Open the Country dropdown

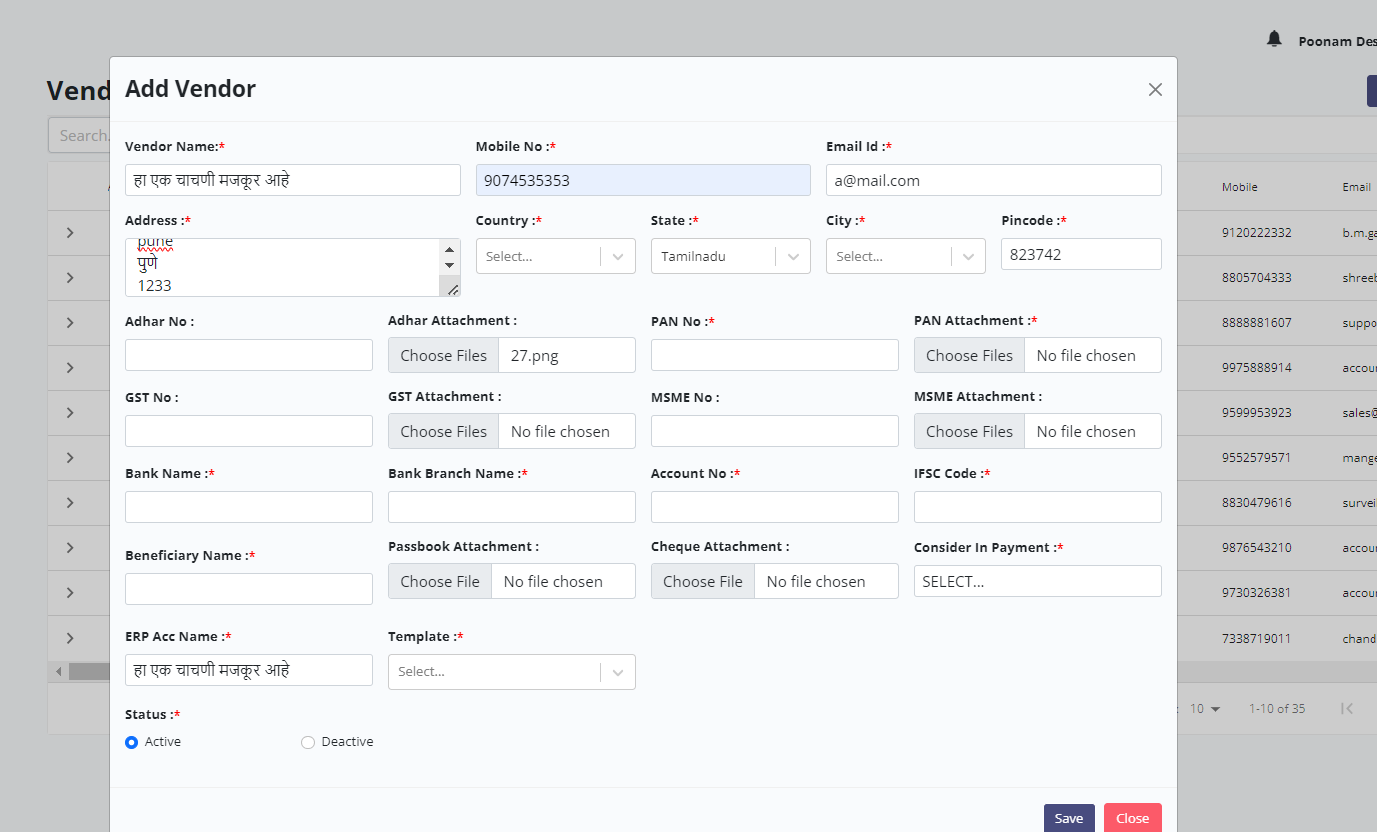(555, 256)
